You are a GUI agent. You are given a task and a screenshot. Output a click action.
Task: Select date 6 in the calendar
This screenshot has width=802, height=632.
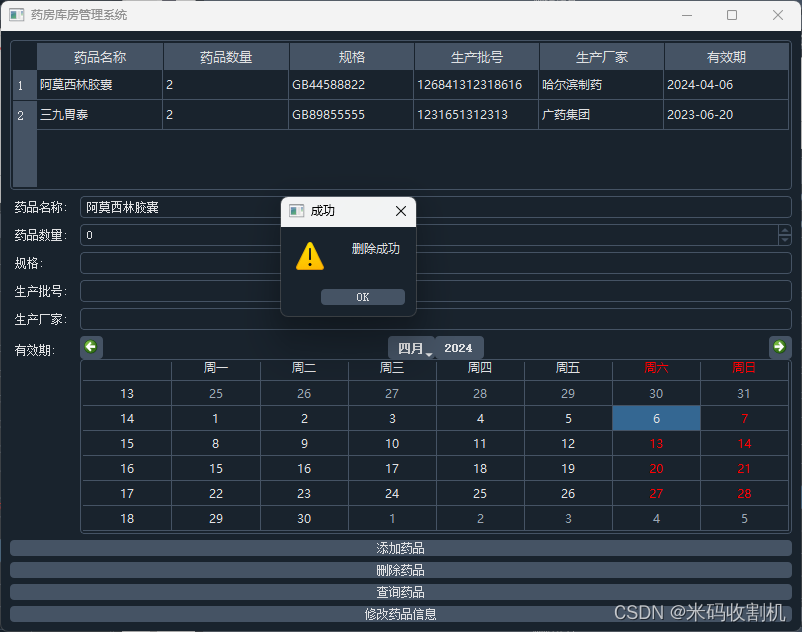click(656, 418)
